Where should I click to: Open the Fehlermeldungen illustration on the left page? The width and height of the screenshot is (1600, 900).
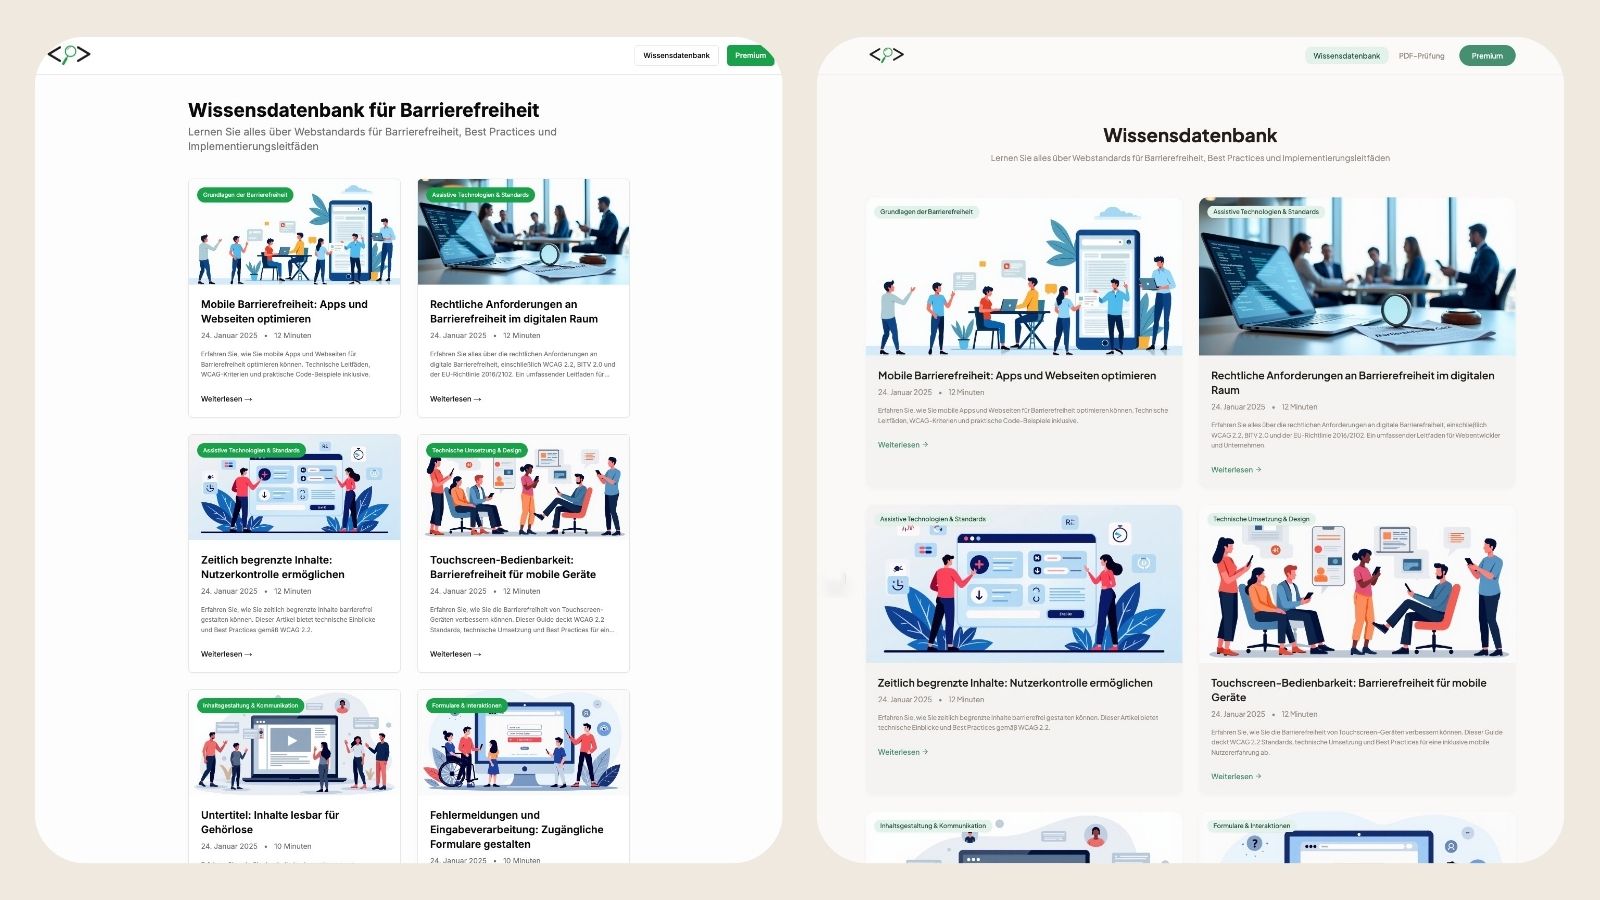(523, 742)
